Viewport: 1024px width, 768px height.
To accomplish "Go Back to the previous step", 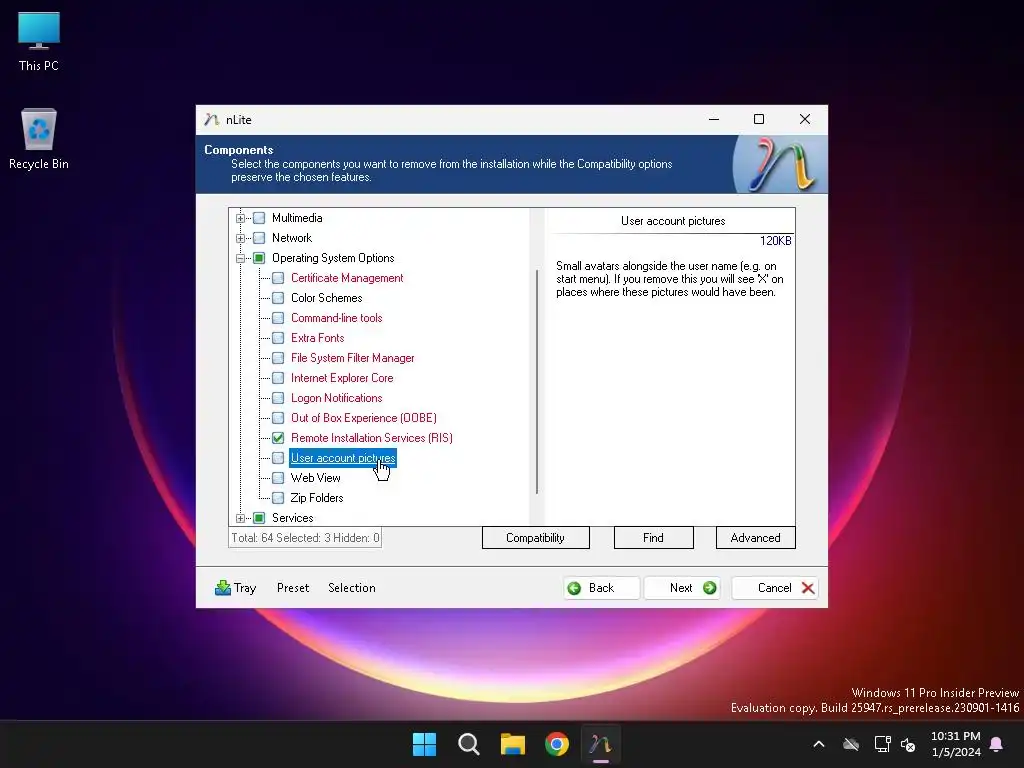I will tap(601, 588).
